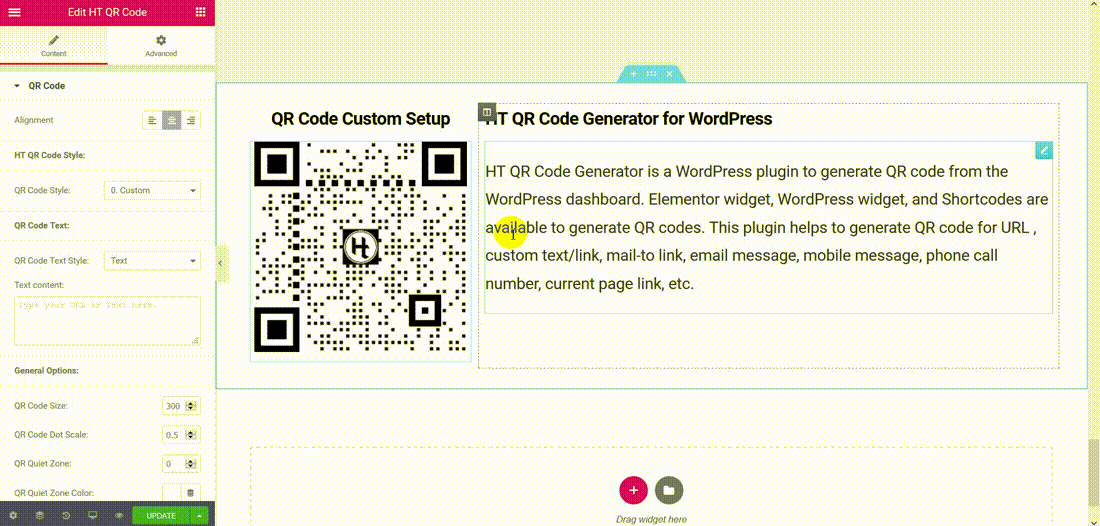Open the Elementor hamburger menu
1100x526 pixels.
click(x=14, y=12)
